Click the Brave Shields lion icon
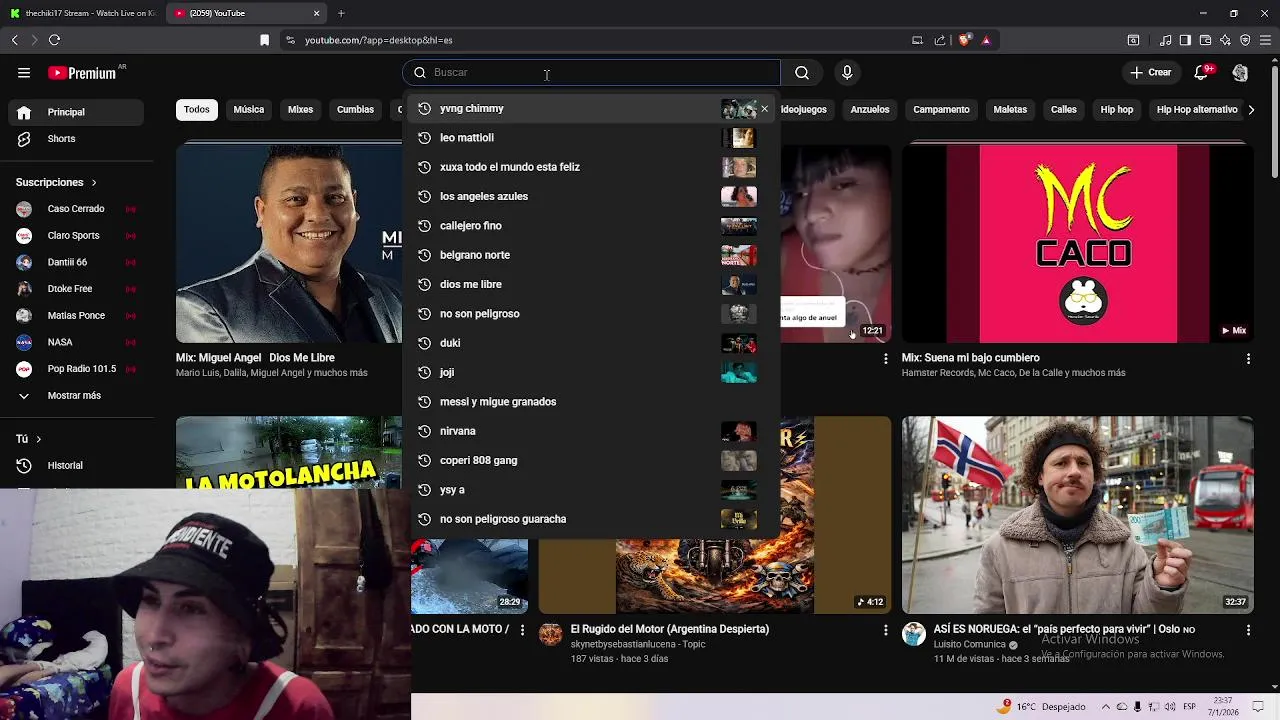 (964, 40)
